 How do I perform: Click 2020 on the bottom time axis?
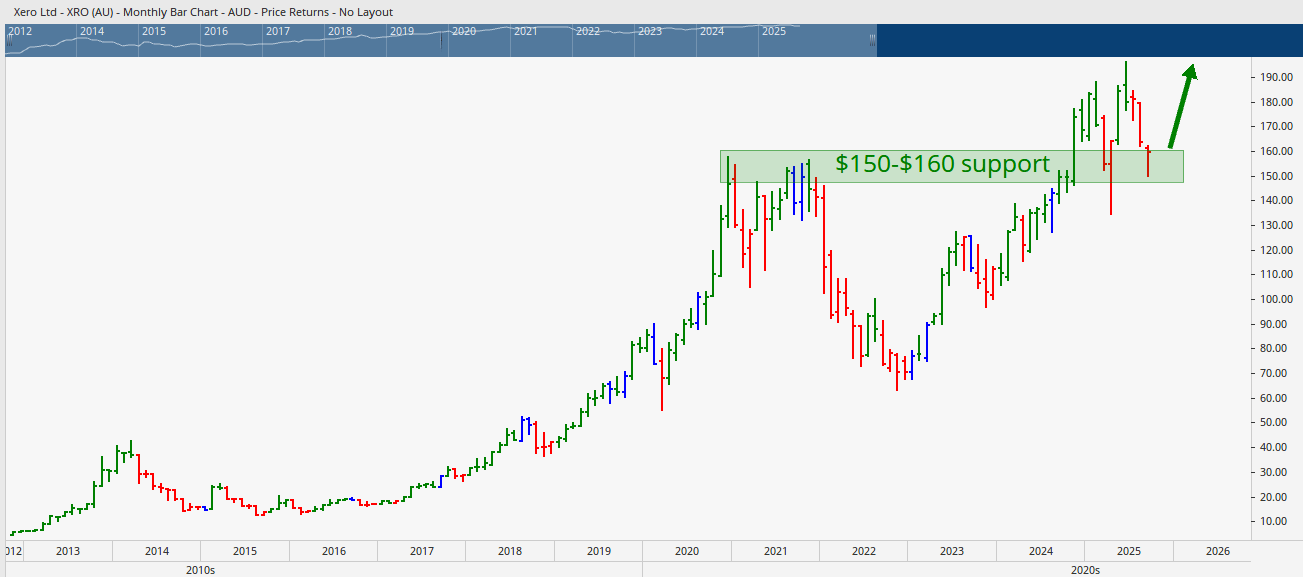pyautogui.click(x=687, y=551)
